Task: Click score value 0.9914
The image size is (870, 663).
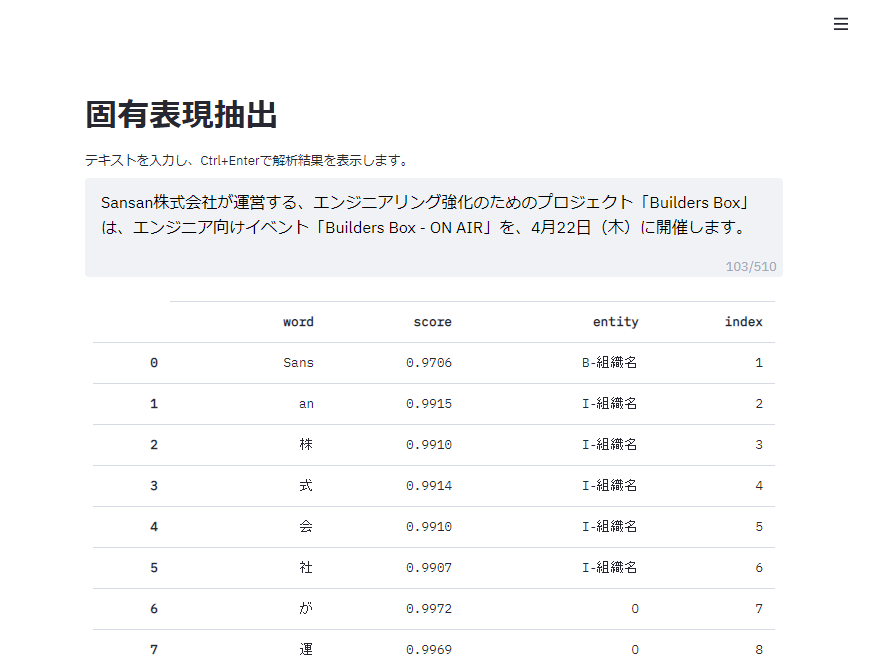Action: click(x=428, y=485)
